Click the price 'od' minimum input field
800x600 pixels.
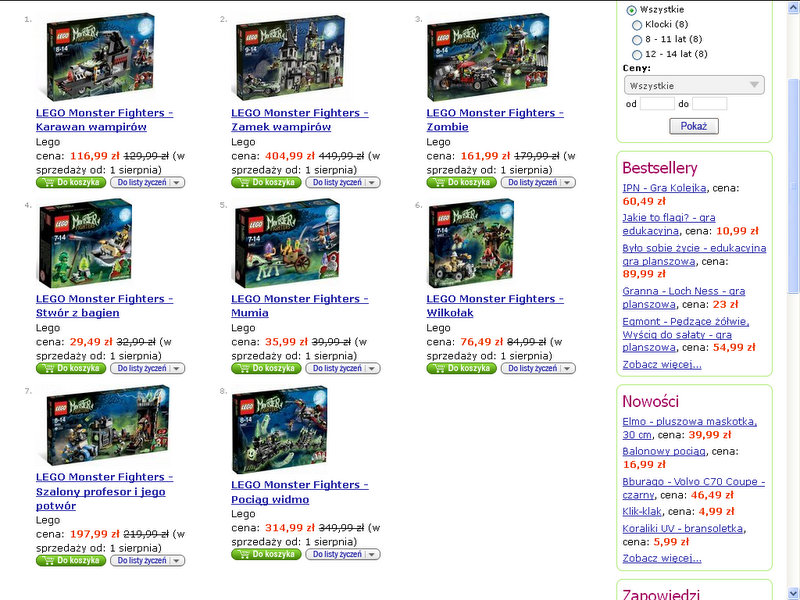657,104
